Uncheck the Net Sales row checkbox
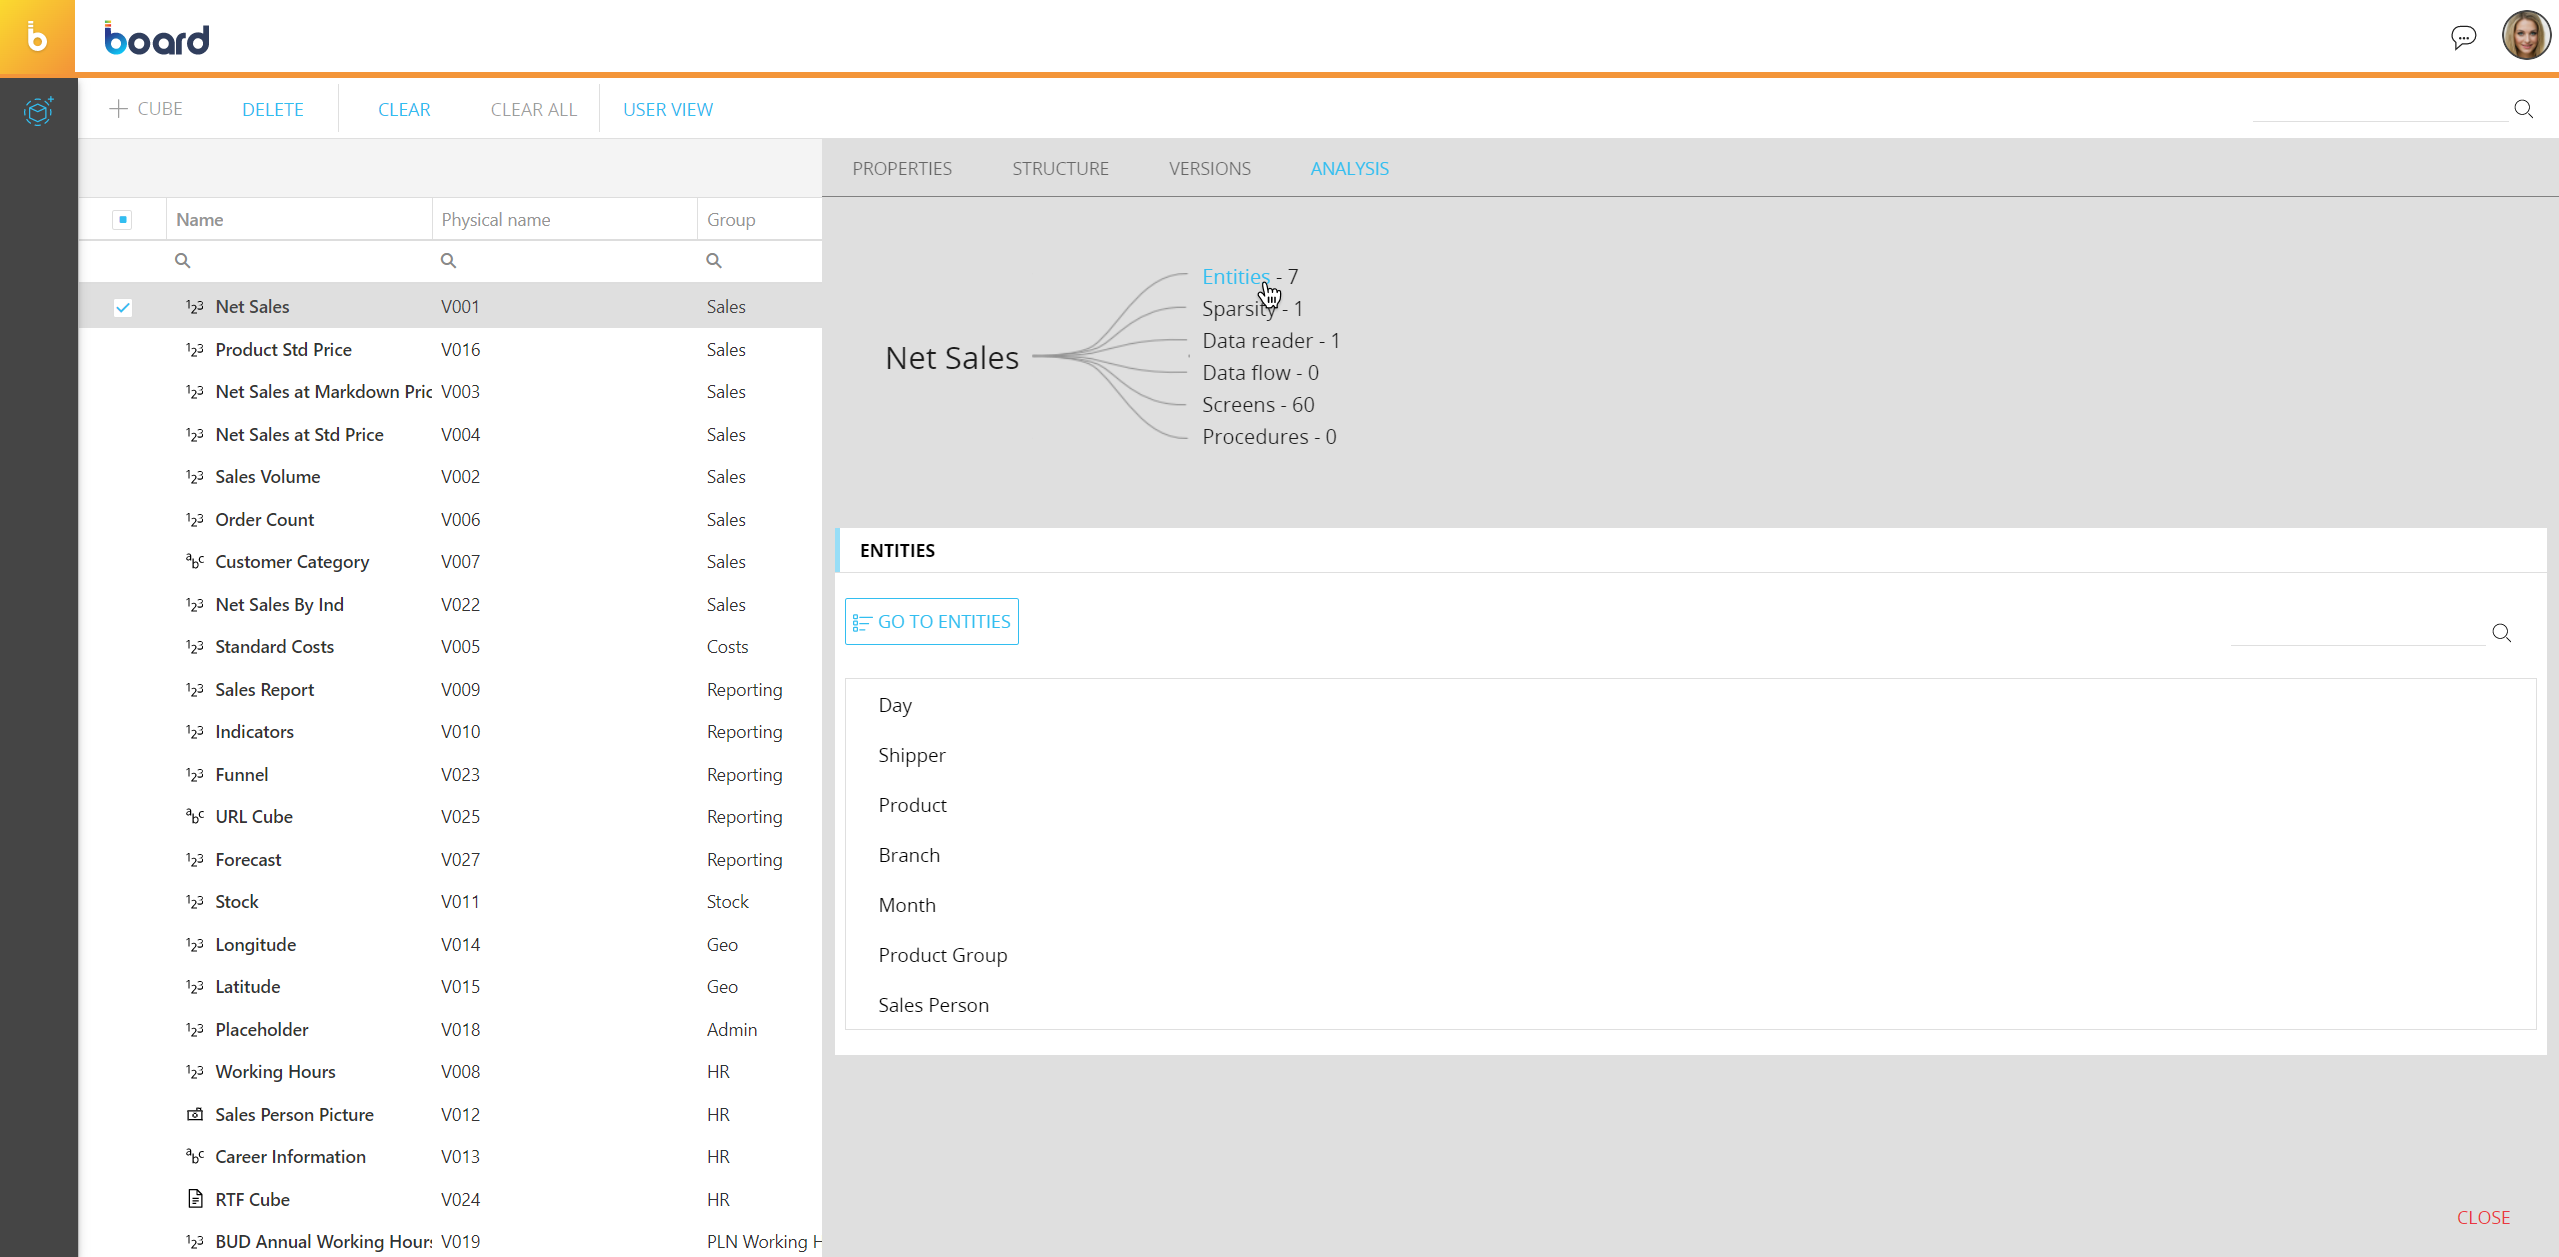Screen dimensions: 2559x1257 [x=123, y=307]
